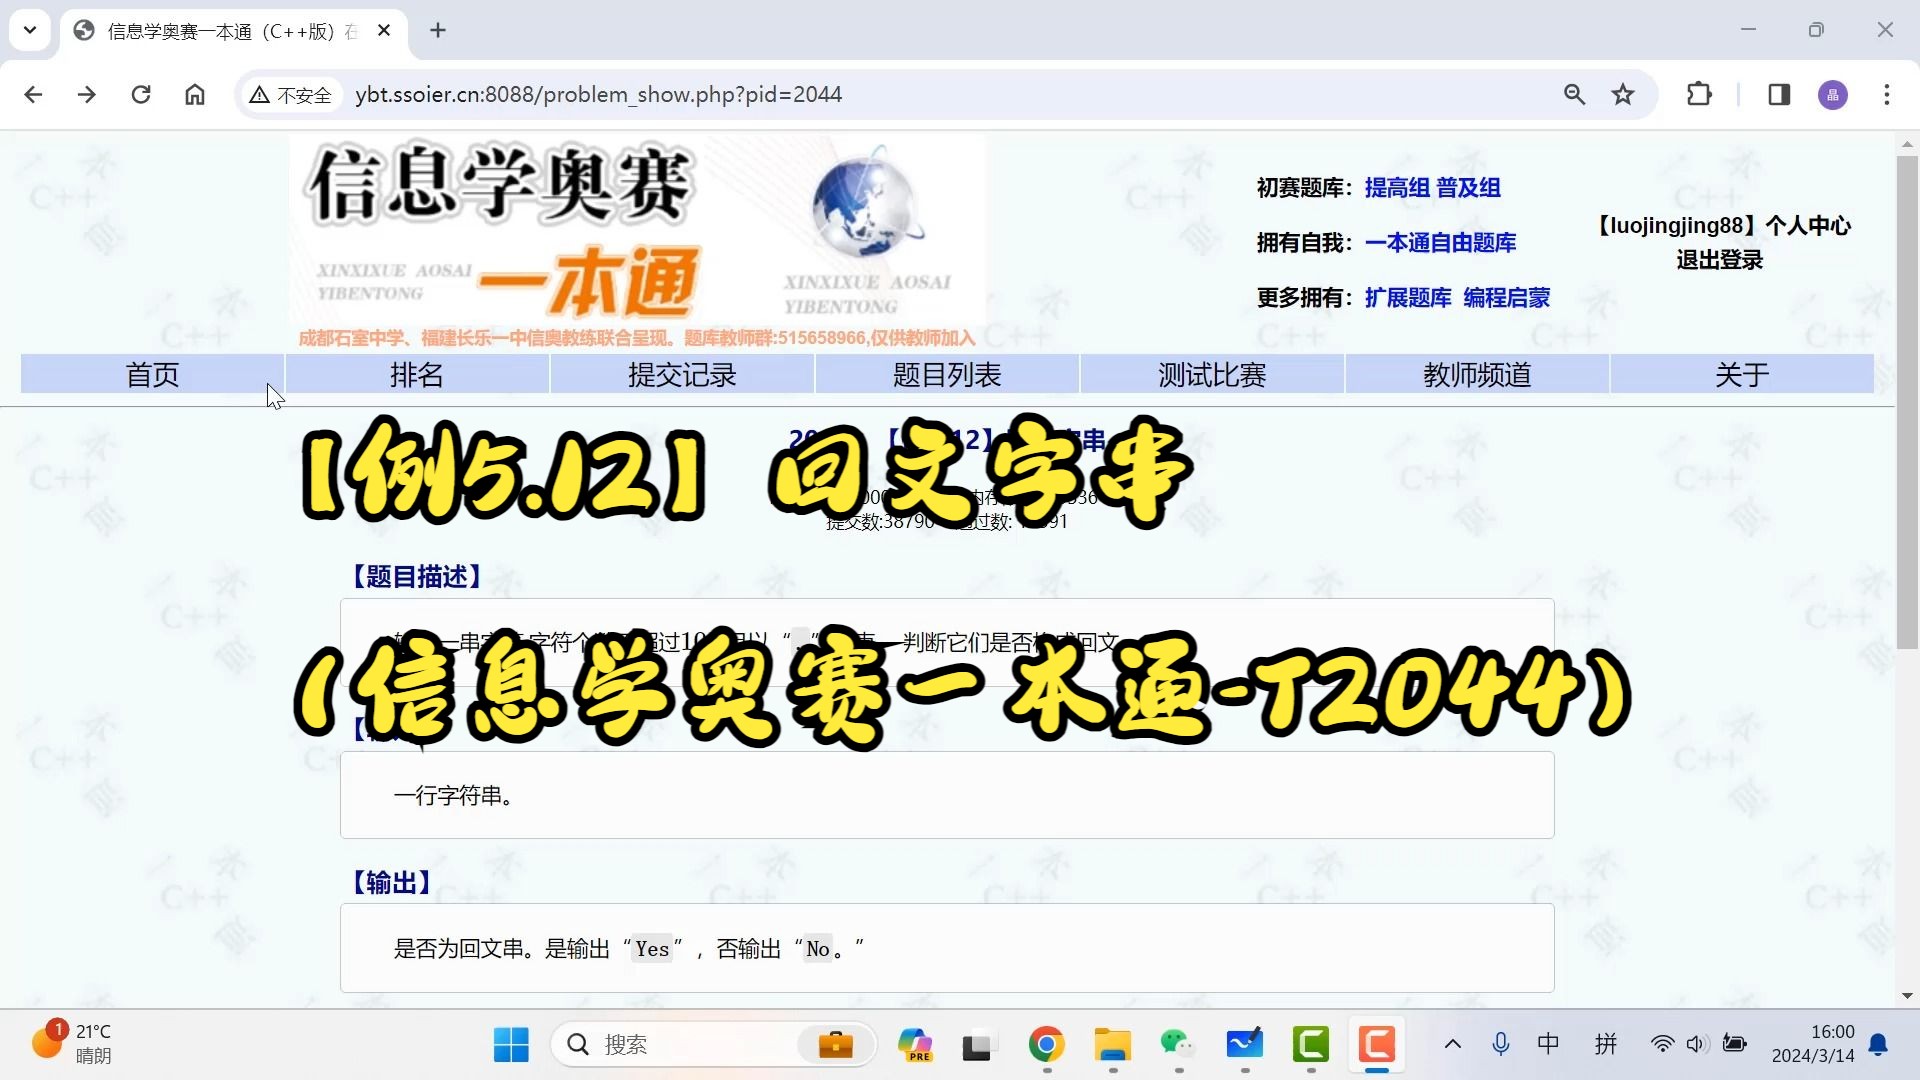
Task: Open the Chrome three-dot menu
Action: coord(1887,94)
